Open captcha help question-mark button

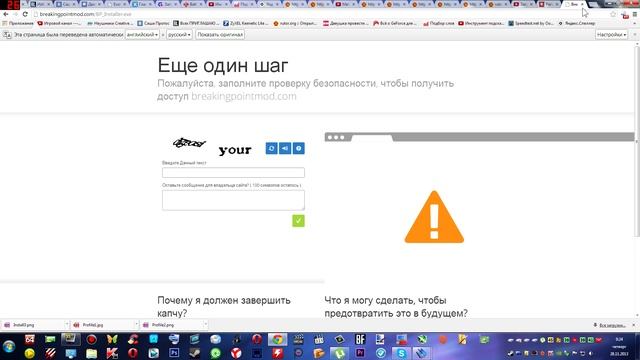click(x=298, y=148)
